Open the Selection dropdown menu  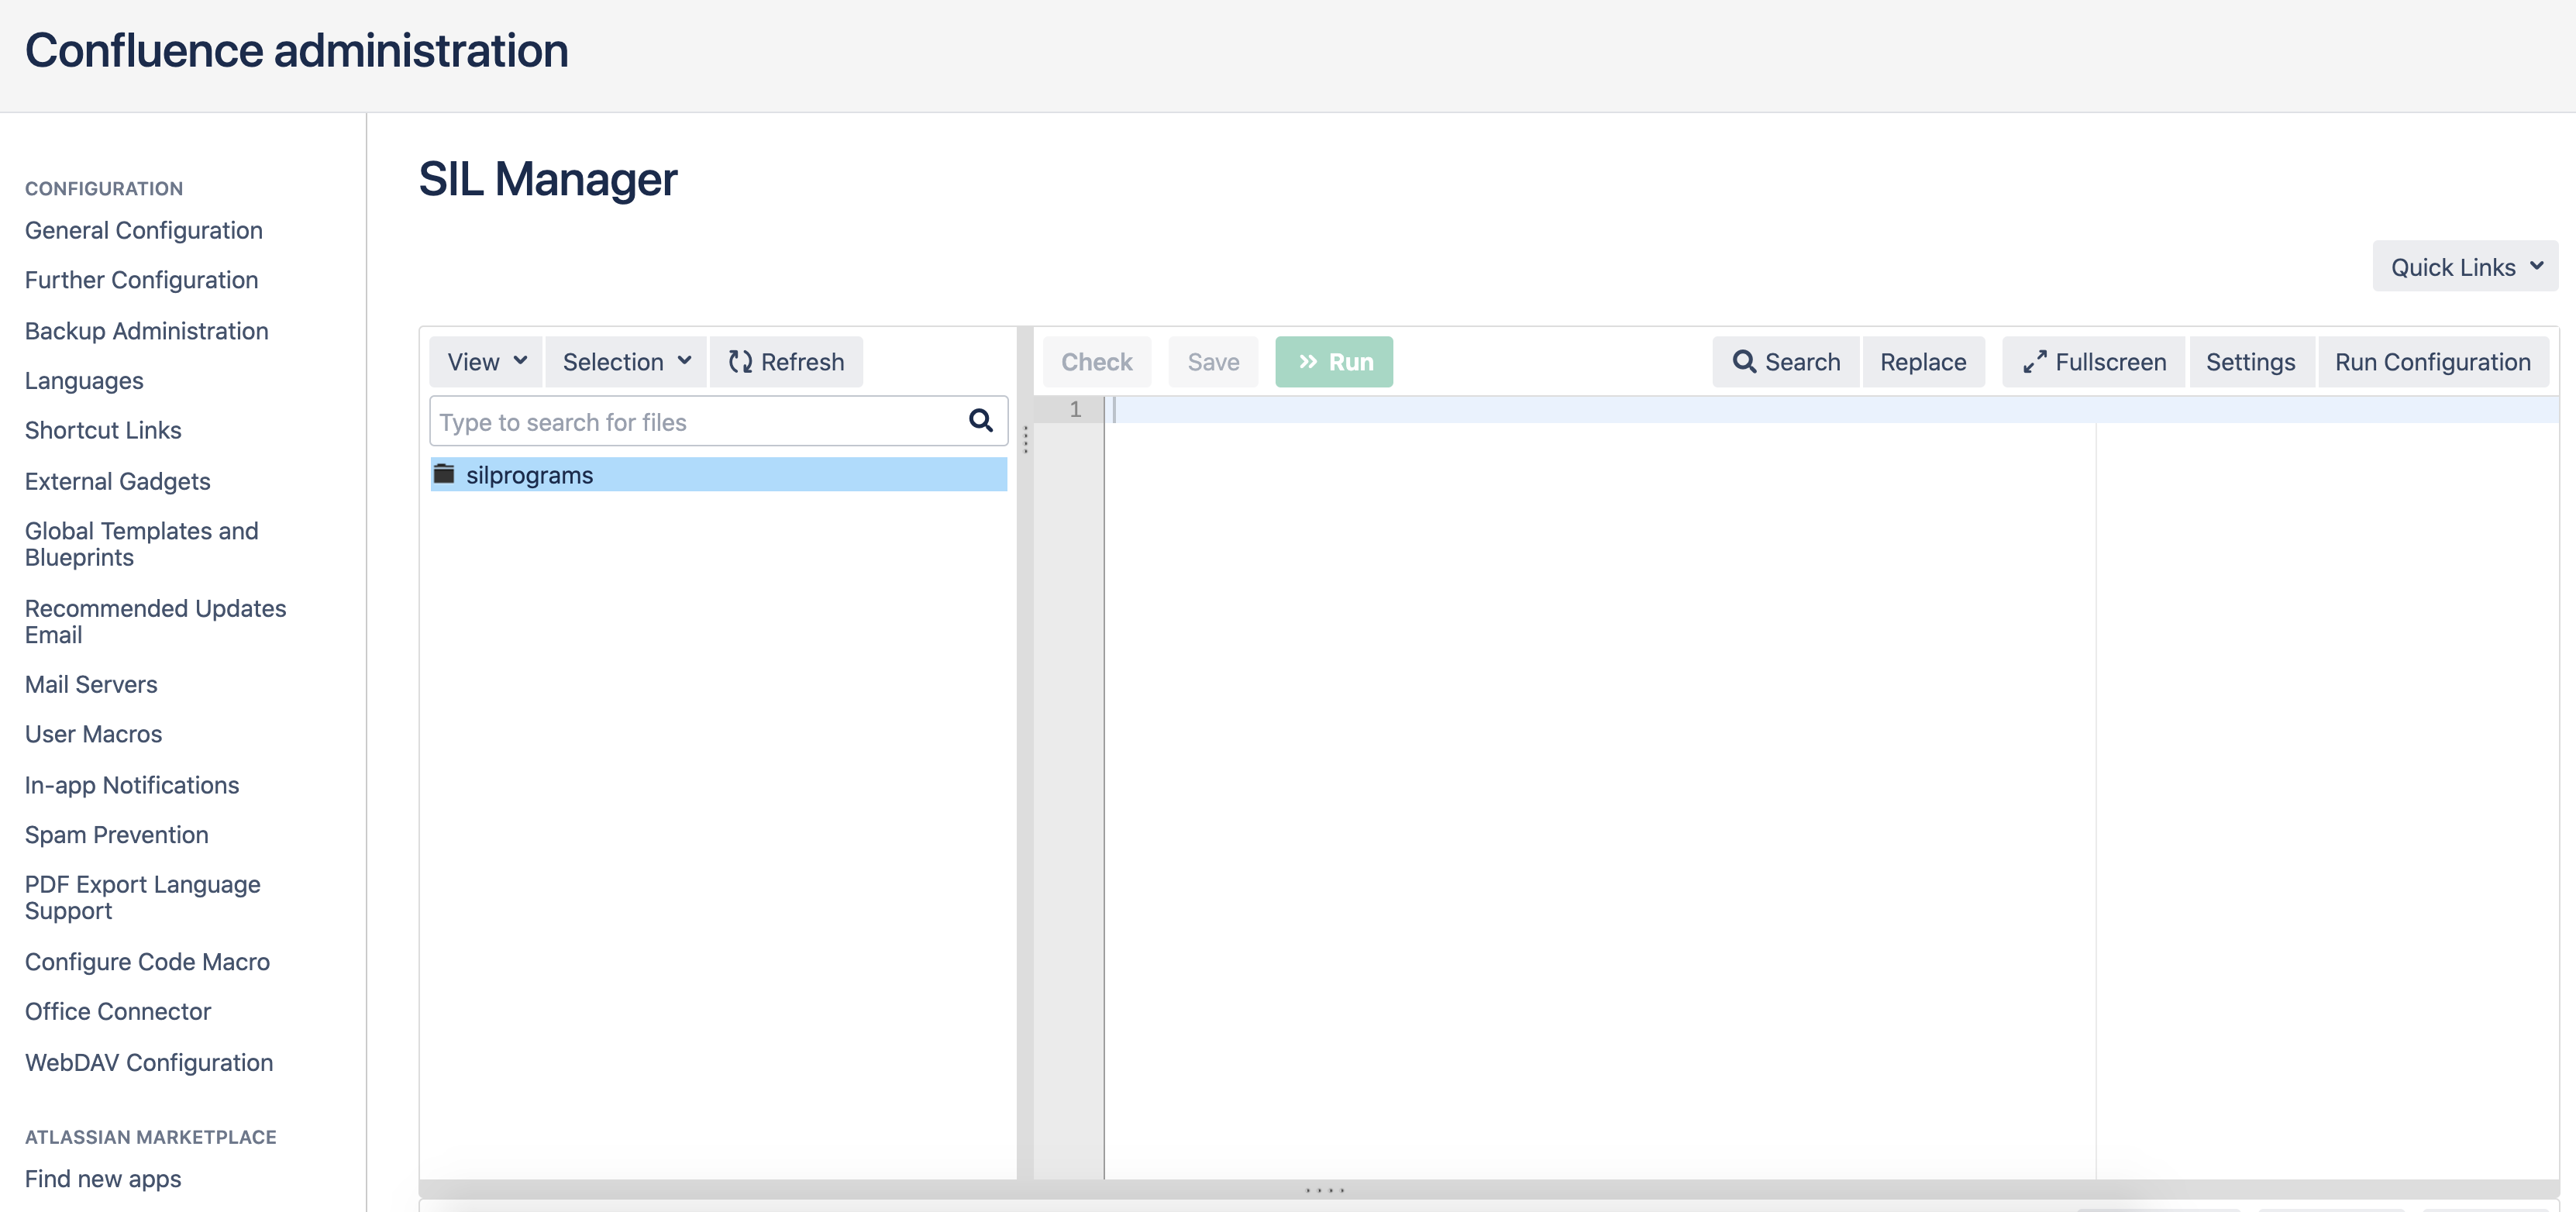coord(626,362)
